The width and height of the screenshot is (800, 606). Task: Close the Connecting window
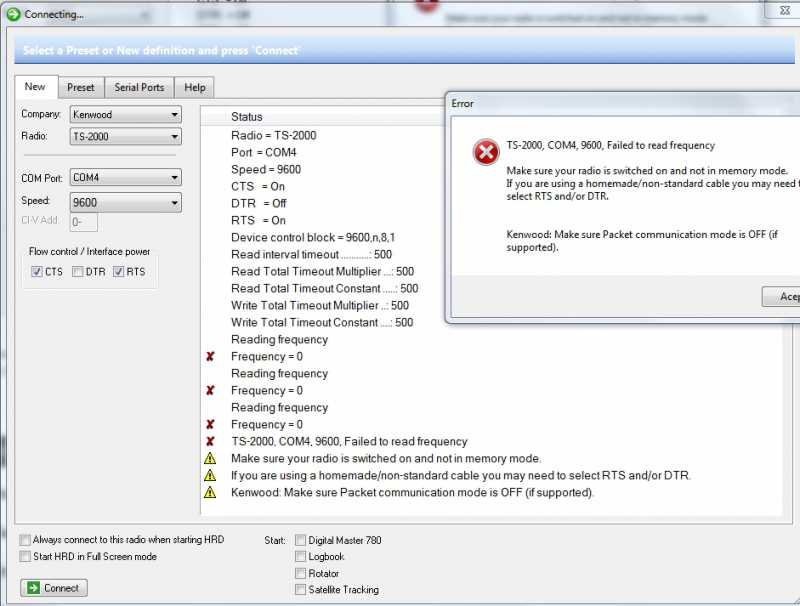pos(784,10)
